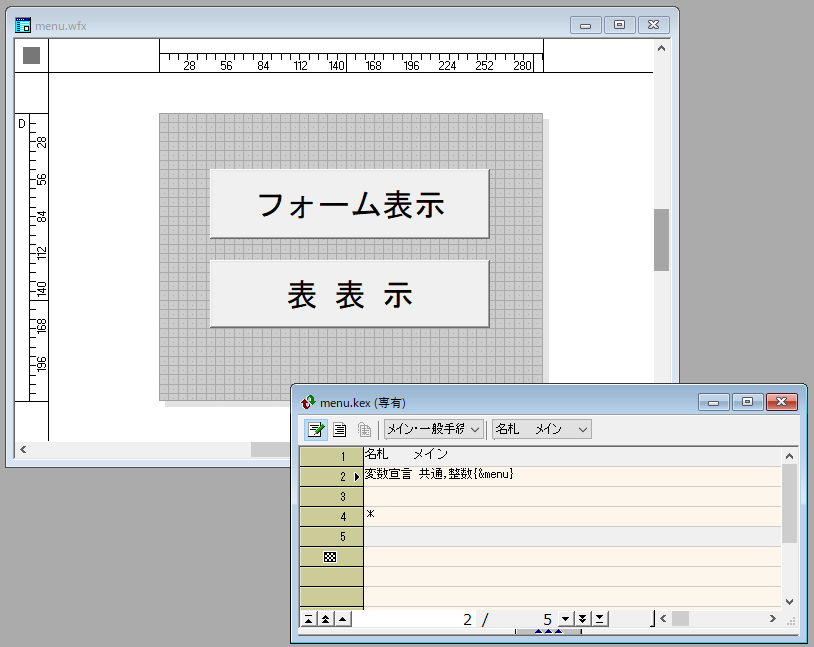Image resolution: width=814 pixels, height=647 pixels.
Task: Select row 1 header in menu.kex
Action: click(331, 456)
